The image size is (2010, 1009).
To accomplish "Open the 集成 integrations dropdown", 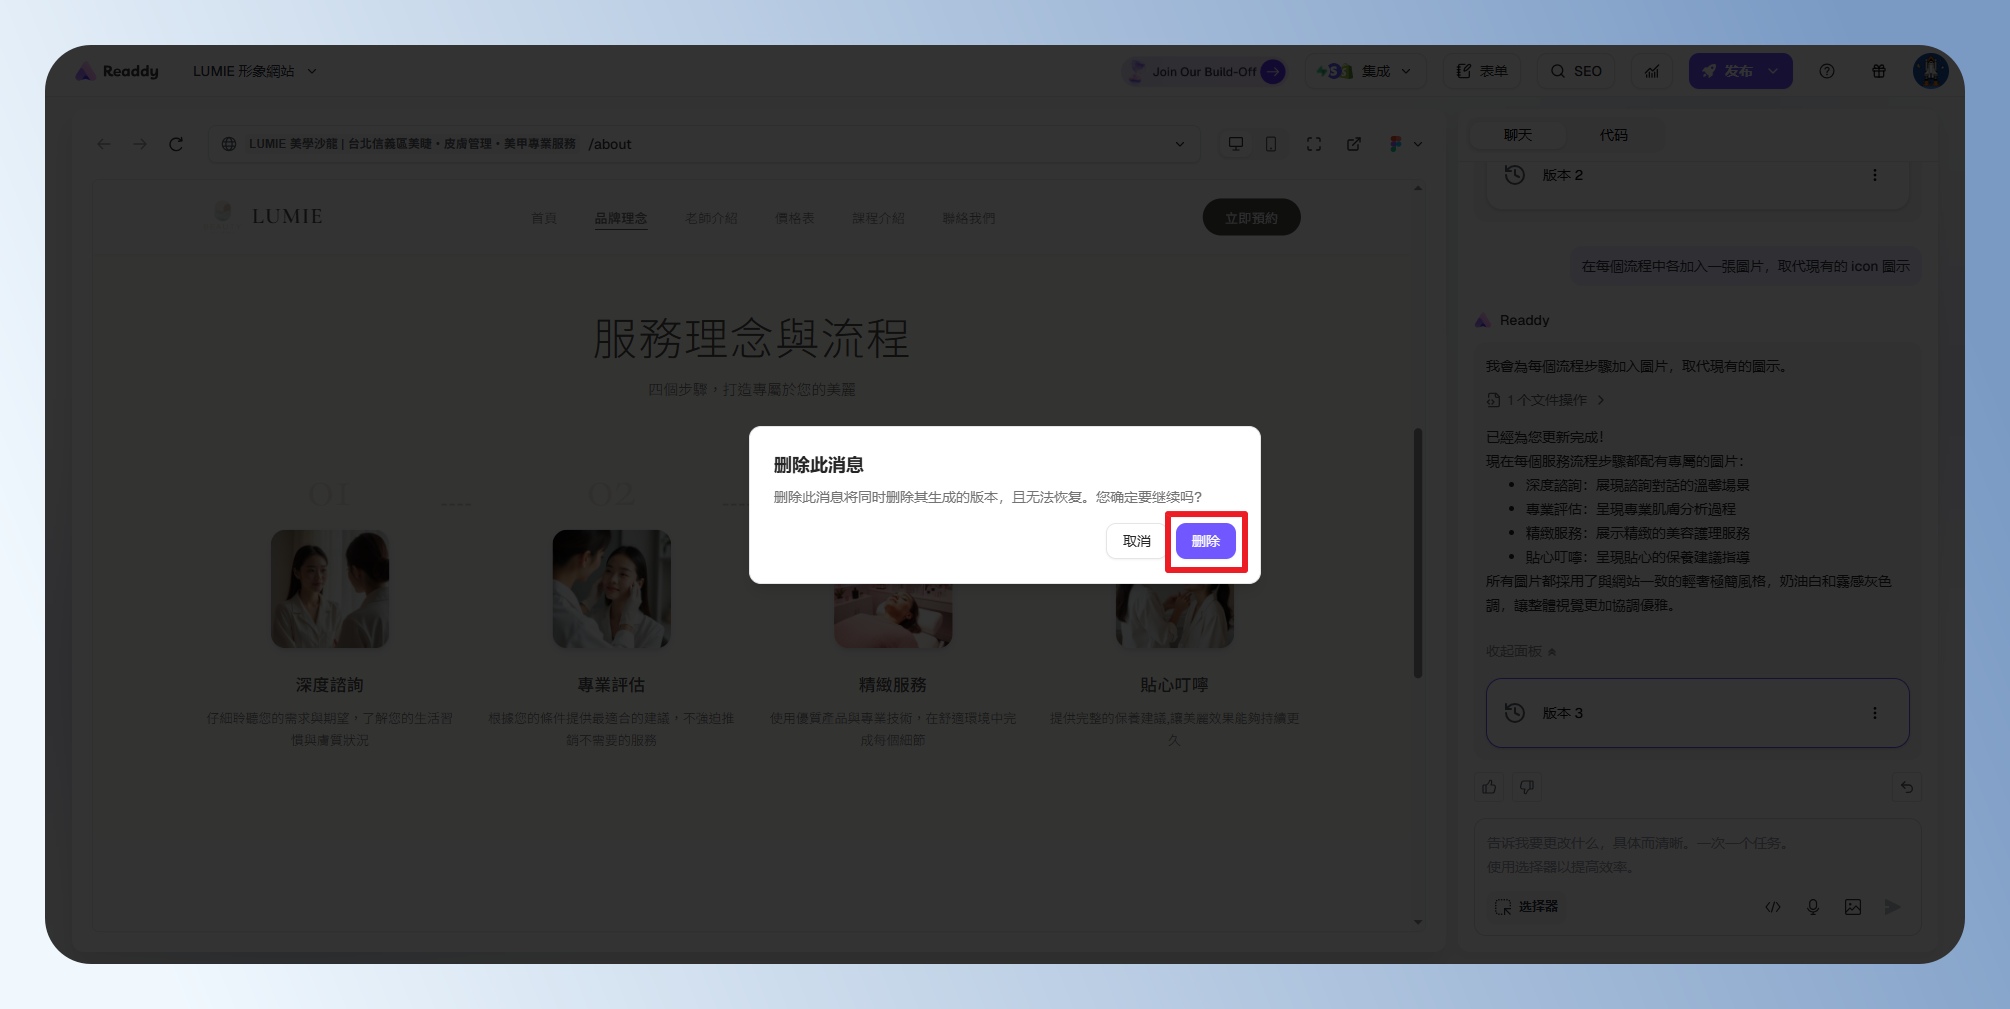I will (x=1364, y=71).
